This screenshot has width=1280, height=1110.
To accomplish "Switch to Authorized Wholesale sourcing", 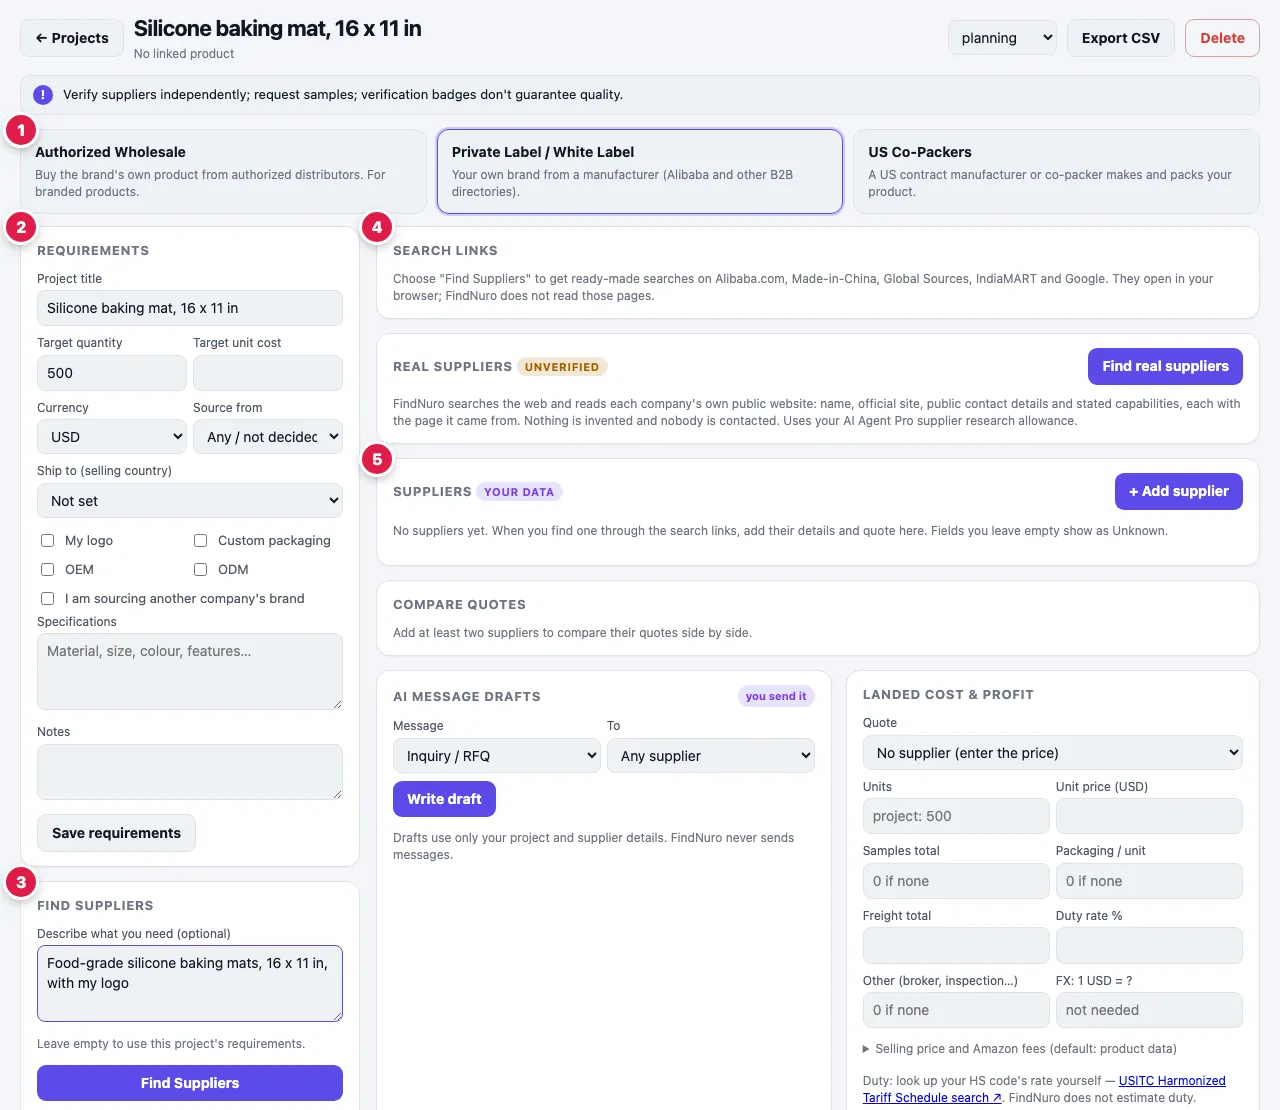I will tap(223, 171).
